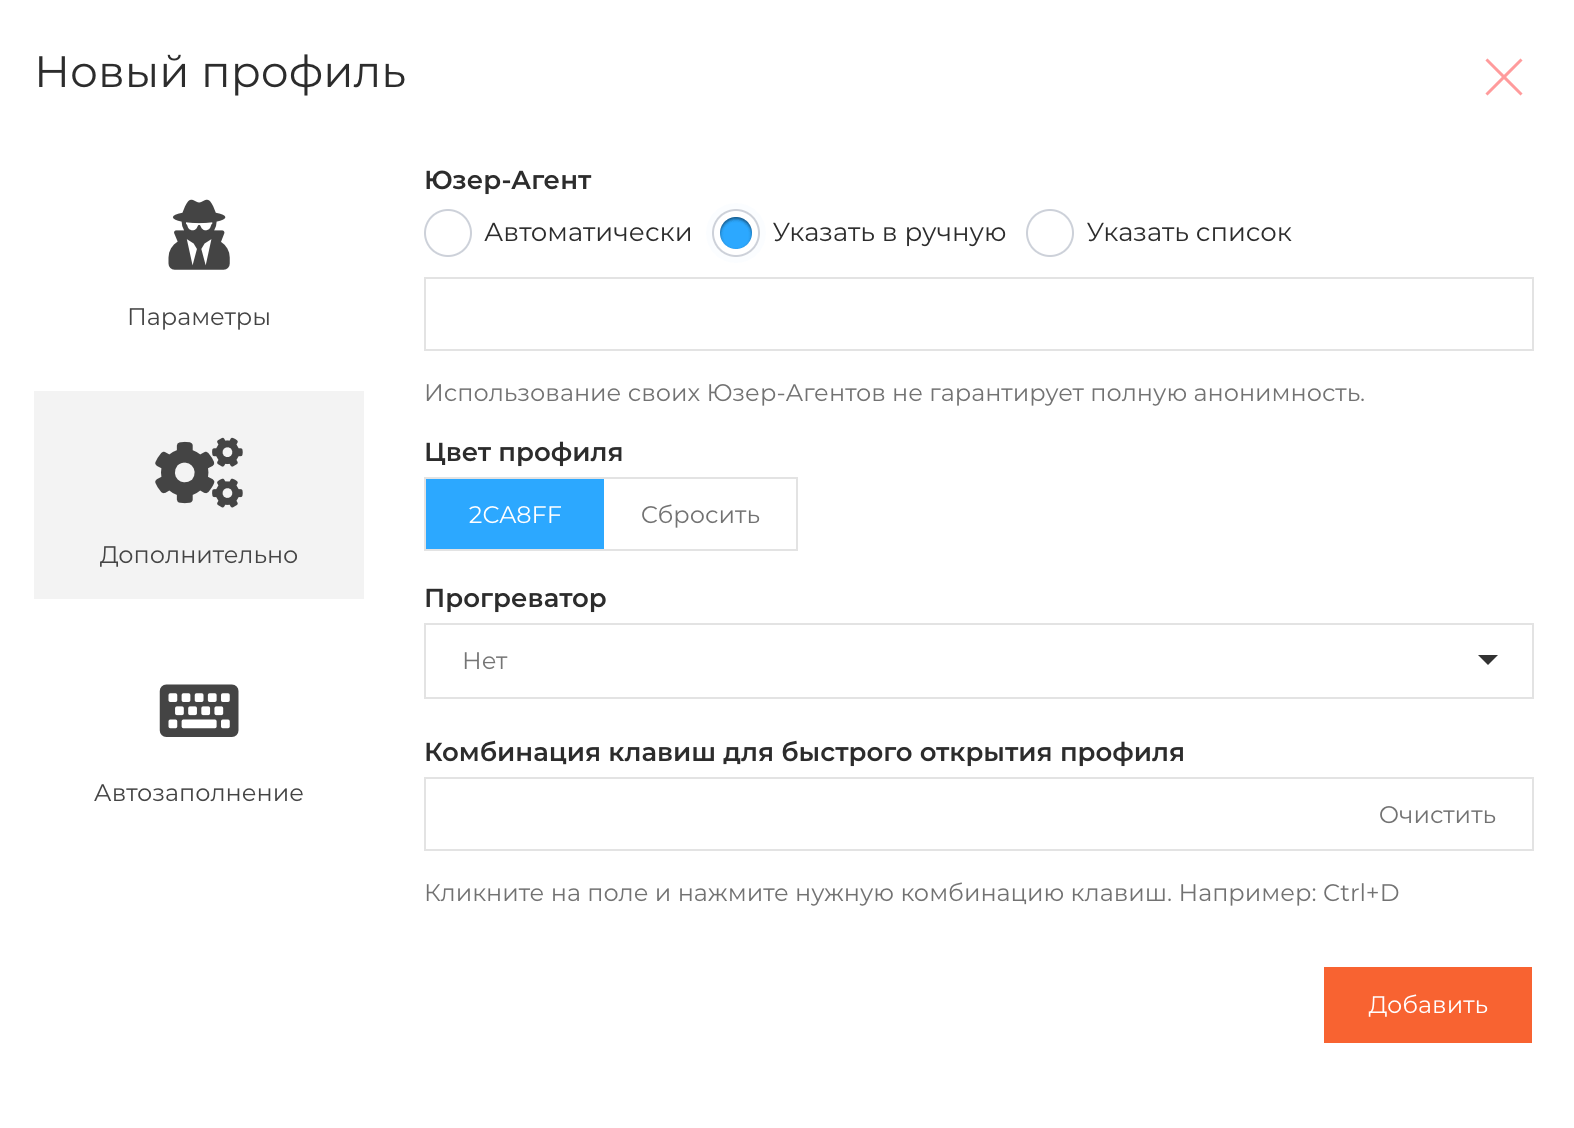Select the Автоматически radio button circle

point(448,233)
